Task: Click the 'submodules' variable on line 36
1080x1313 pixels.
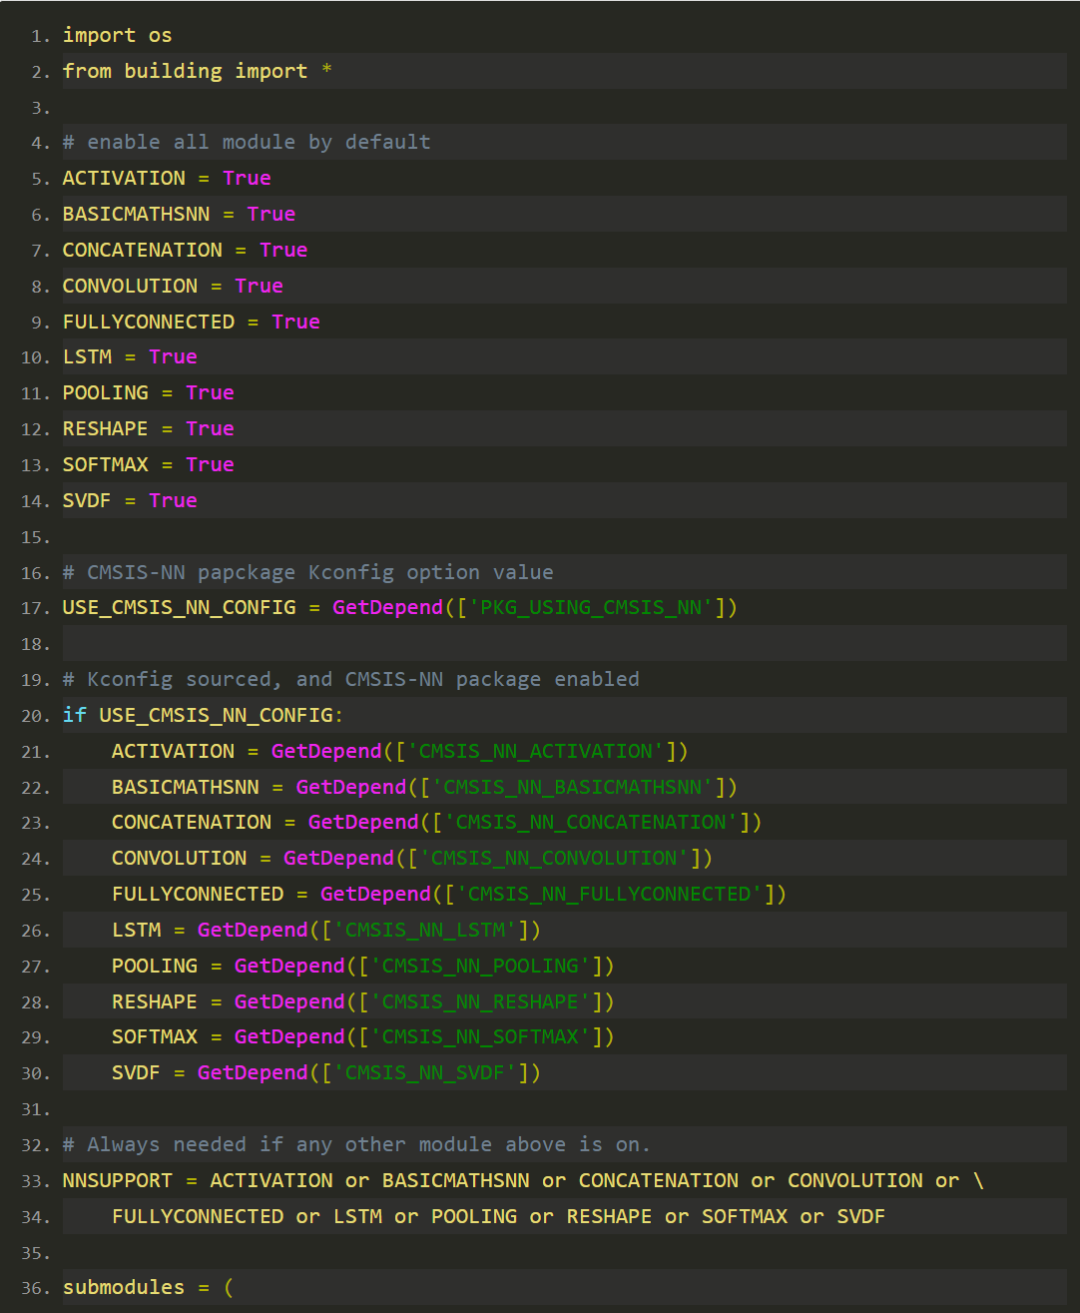Action: 123,1287
